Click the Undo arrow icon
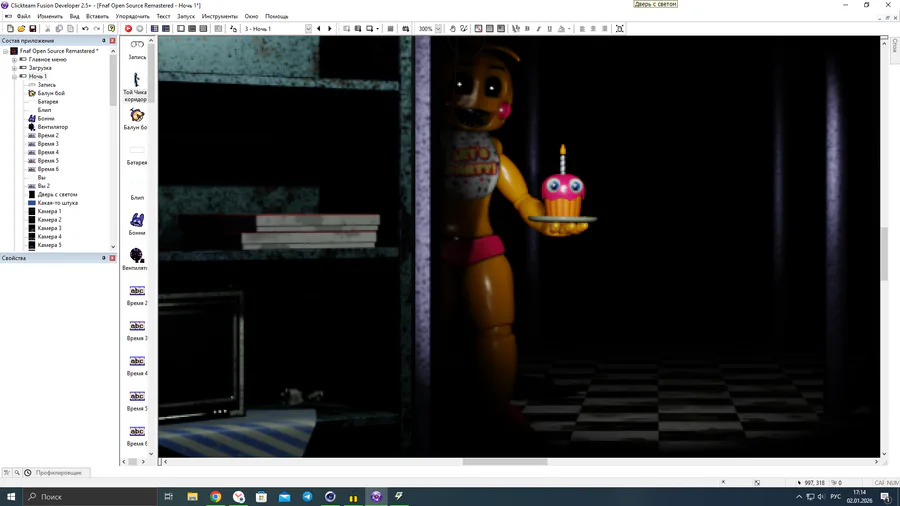 [85, 29]
